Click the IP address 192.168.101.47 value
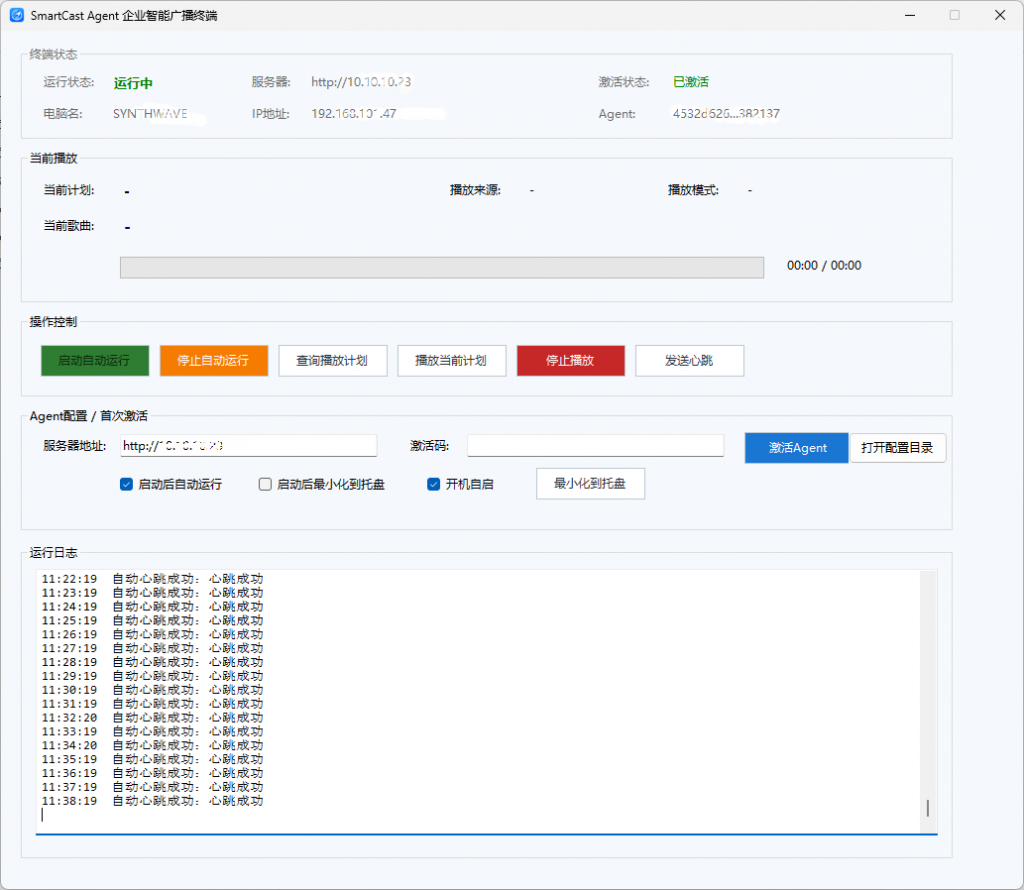The height and width of the screenshot is (890, 1024). click(x=353, y=114)
